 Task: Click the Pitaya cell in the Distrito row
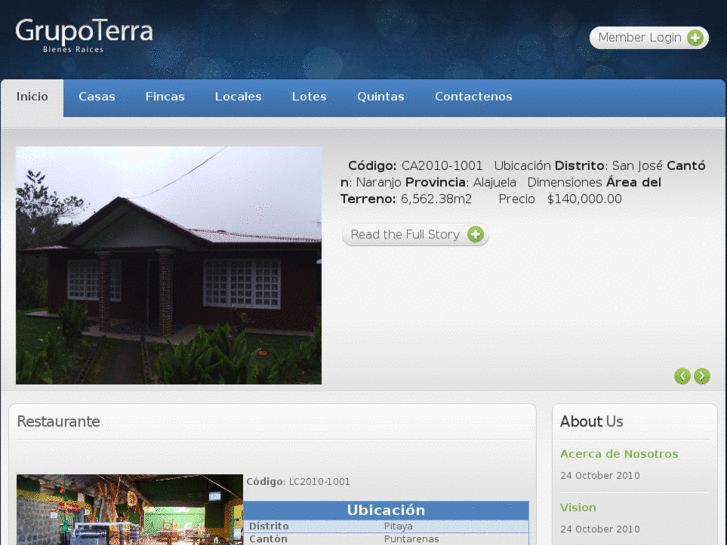tap(398, 526)
